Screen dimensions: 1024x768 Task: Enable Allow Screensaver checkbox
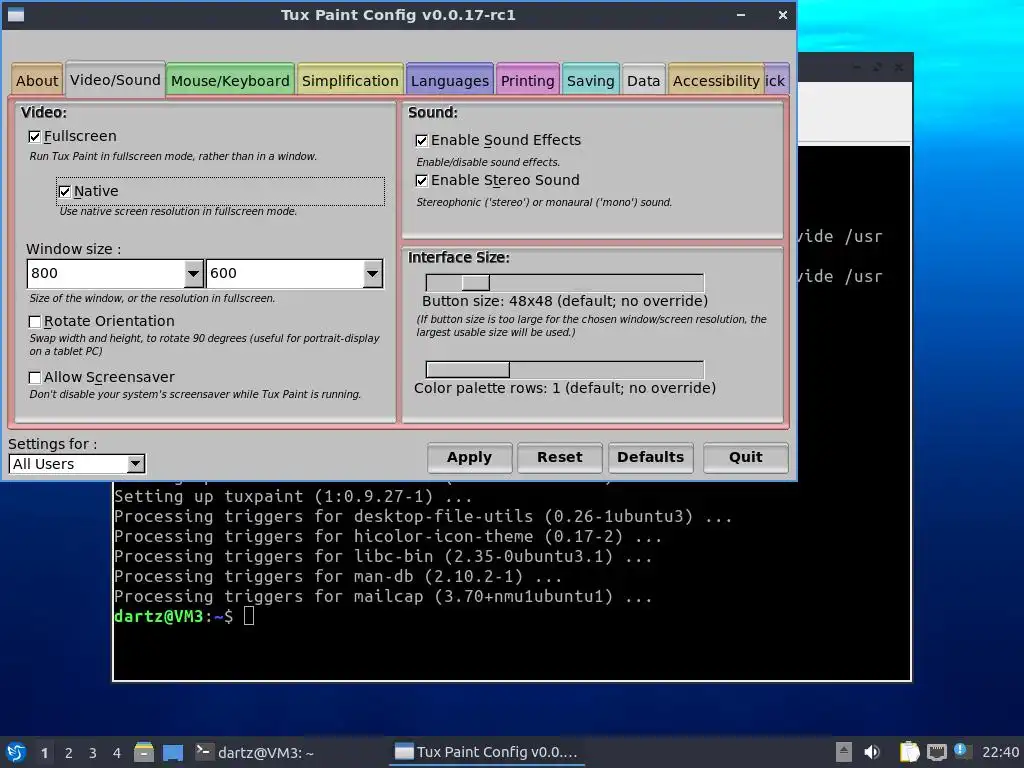click(35, 377)
